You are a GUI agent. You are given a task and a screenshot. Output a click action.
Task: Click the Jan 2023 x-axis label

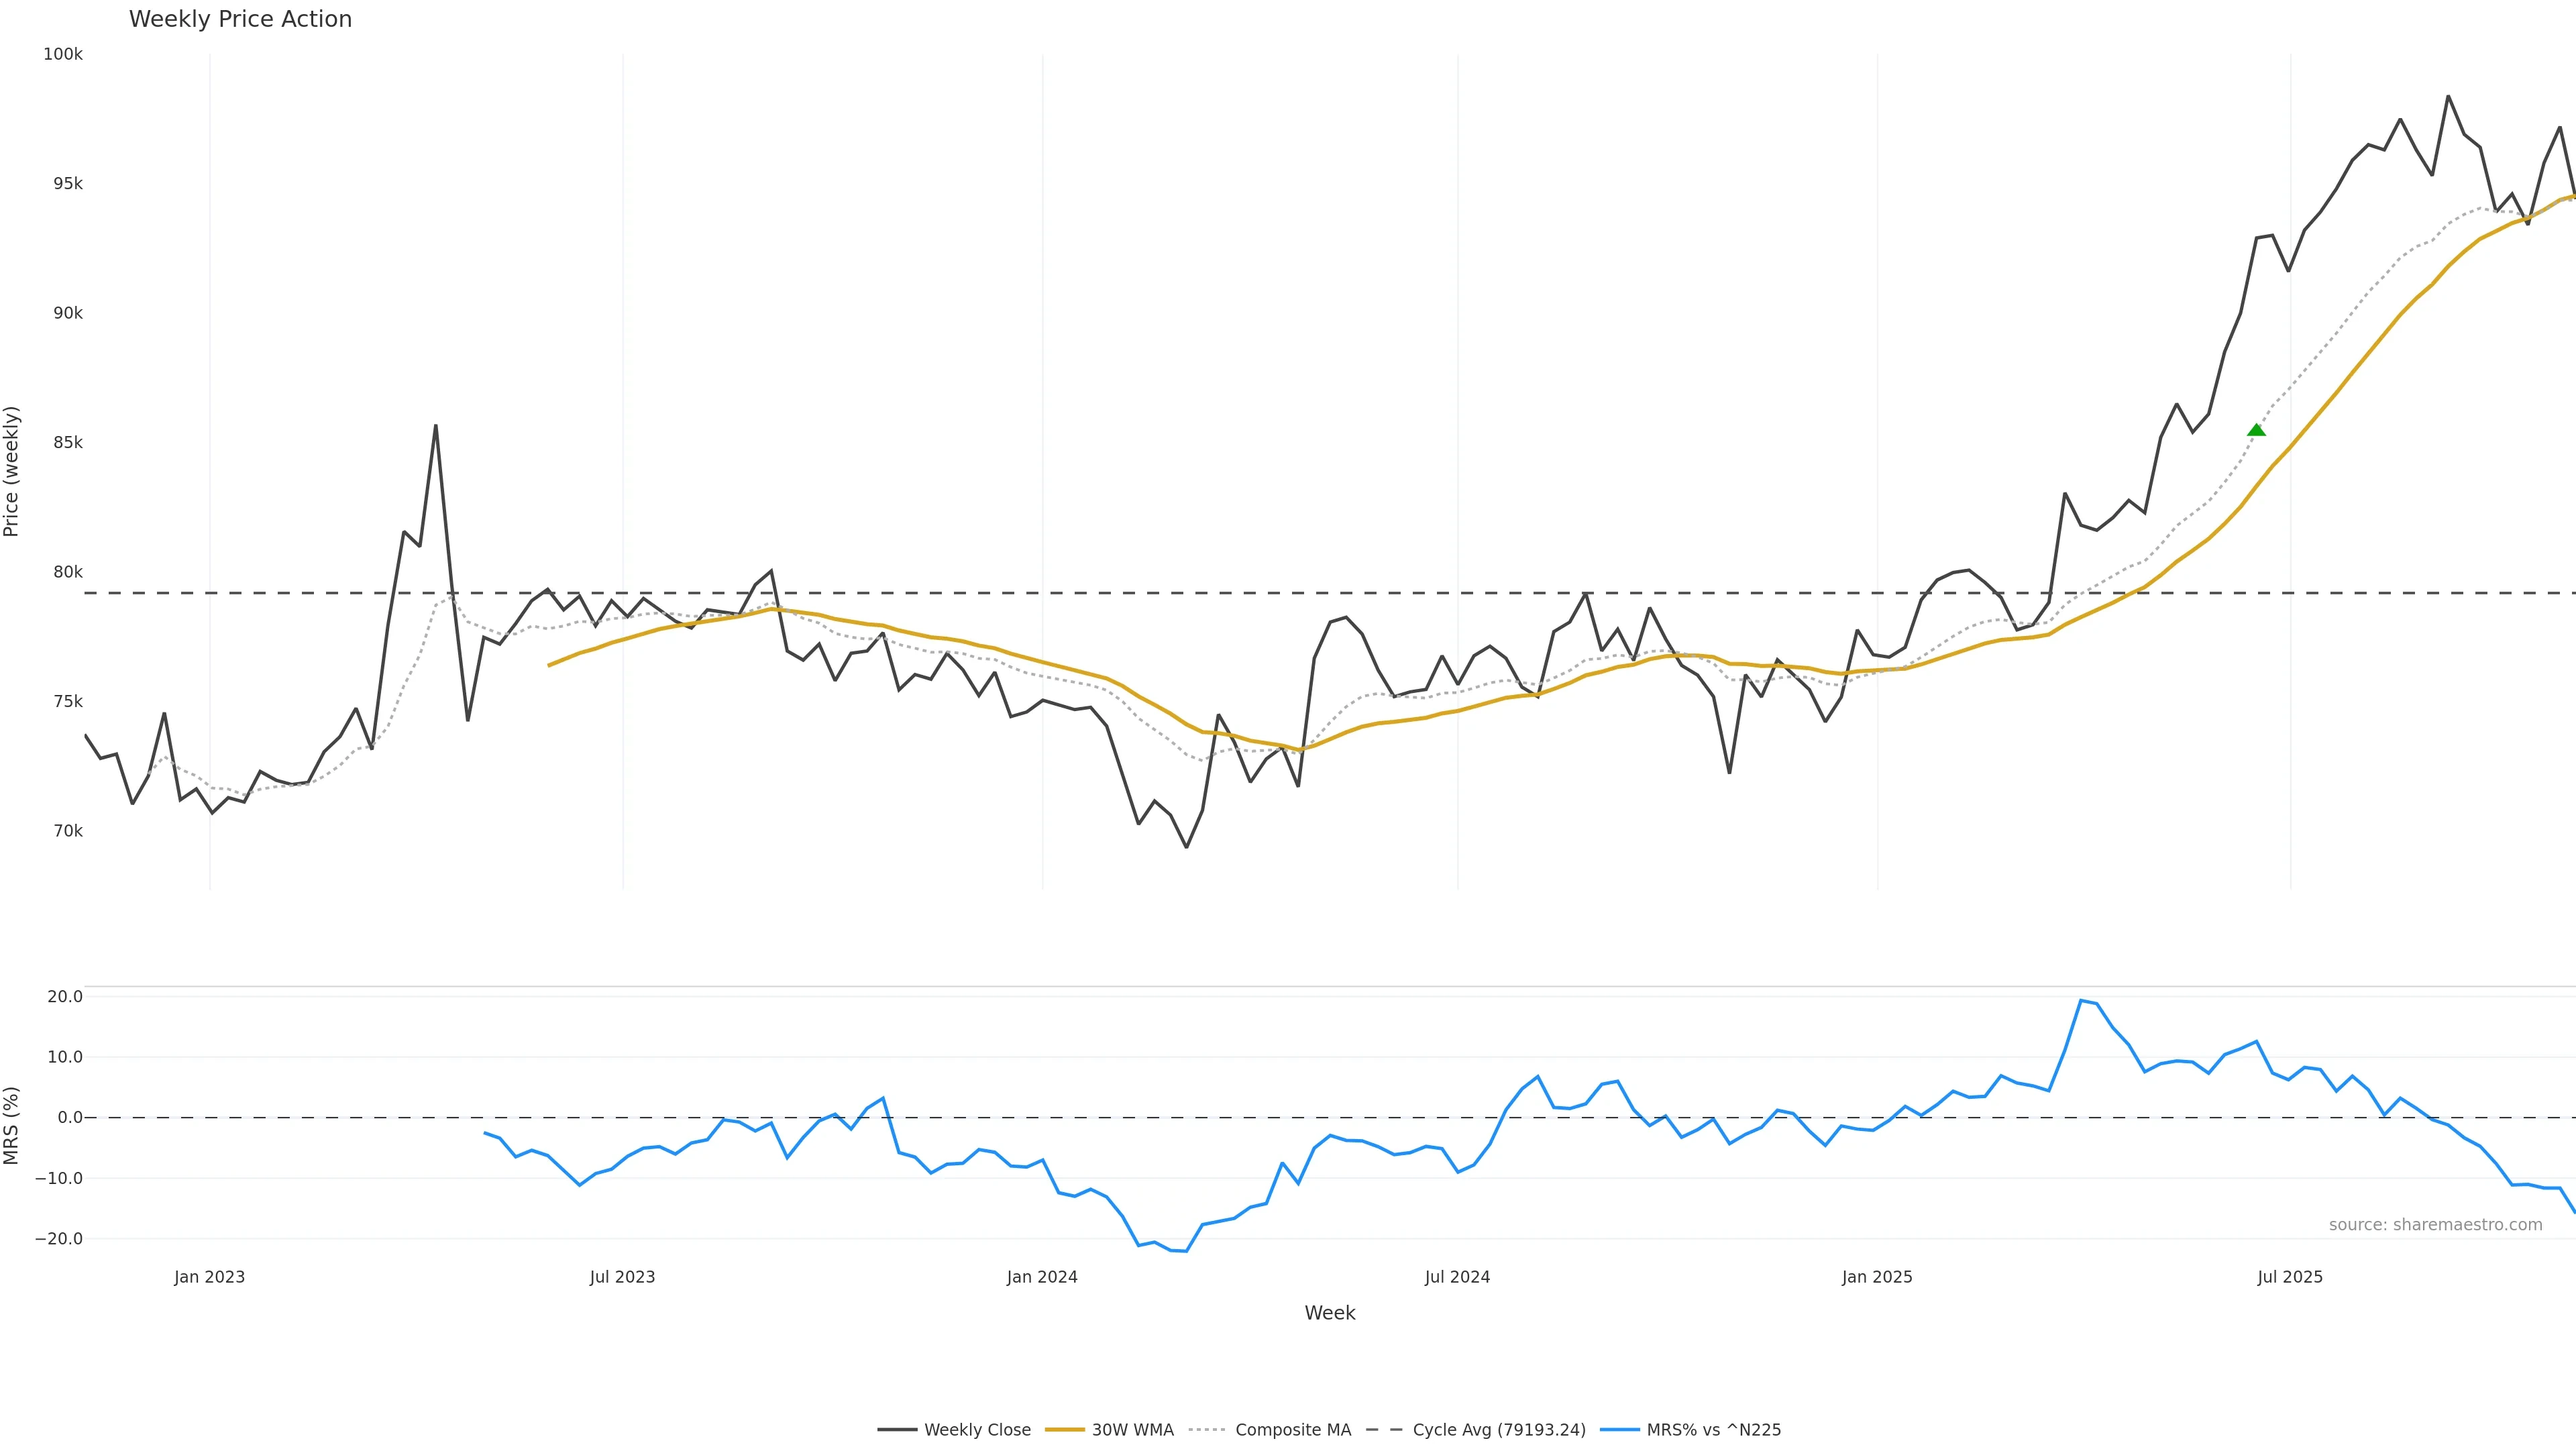pos(209,1277)
